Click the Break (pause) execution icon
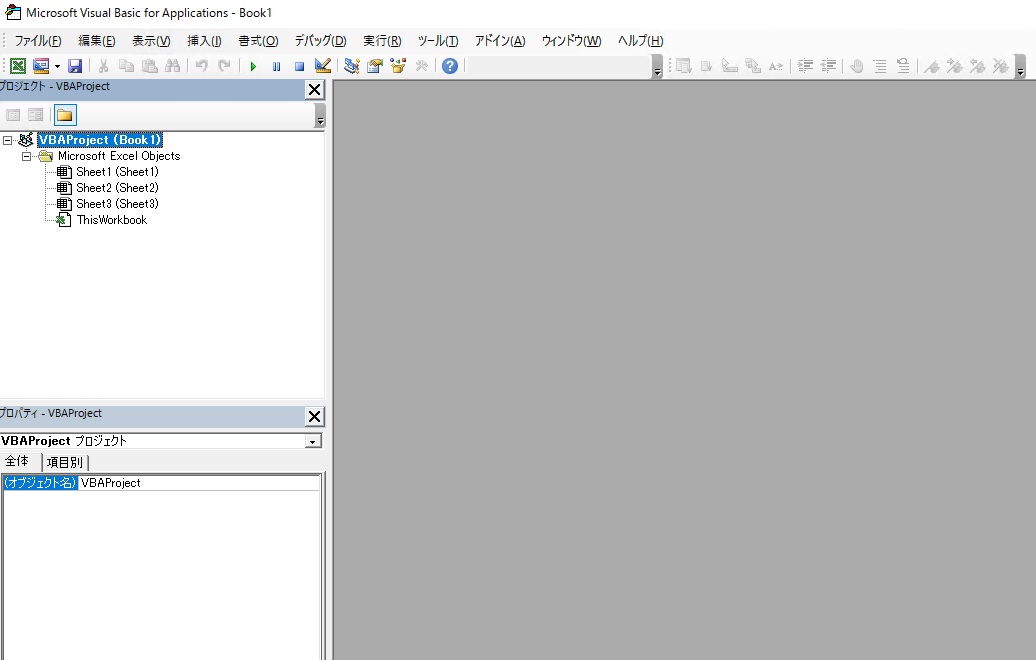 click(276, 66)
